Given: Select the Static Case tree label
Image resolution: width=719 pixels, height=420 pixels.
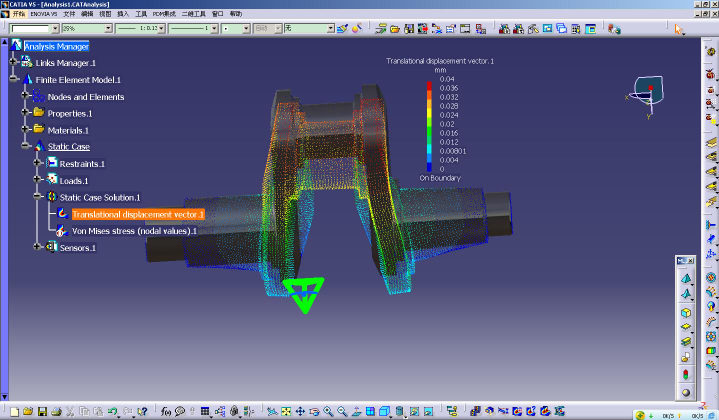Looking at the screenshot, I should point(69,147).
